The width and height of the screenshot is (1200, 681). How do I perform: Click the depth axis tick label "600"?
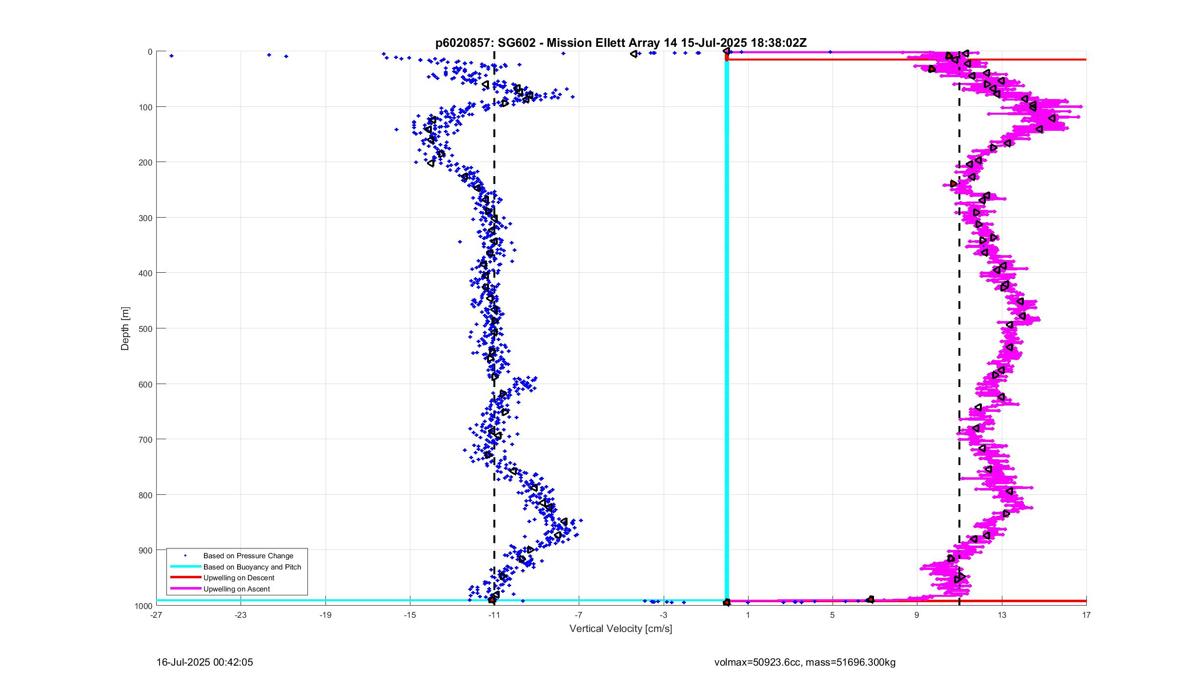coord(144,384)
